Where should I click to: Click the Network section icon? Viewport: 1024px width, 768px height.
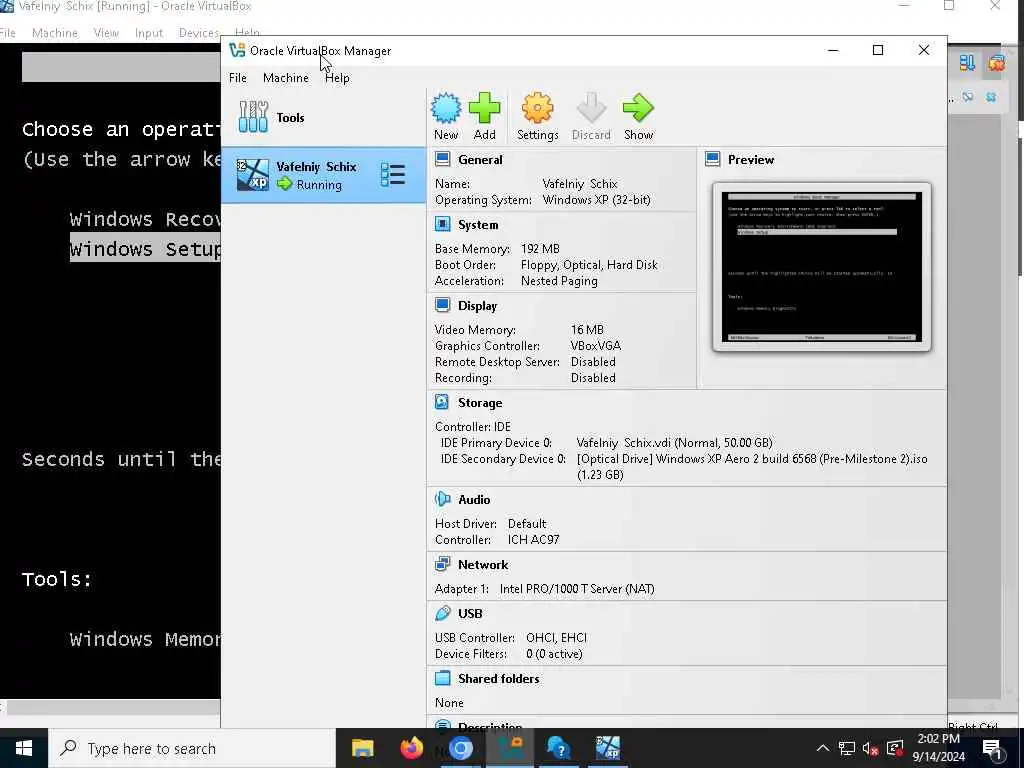click(443, 564)
